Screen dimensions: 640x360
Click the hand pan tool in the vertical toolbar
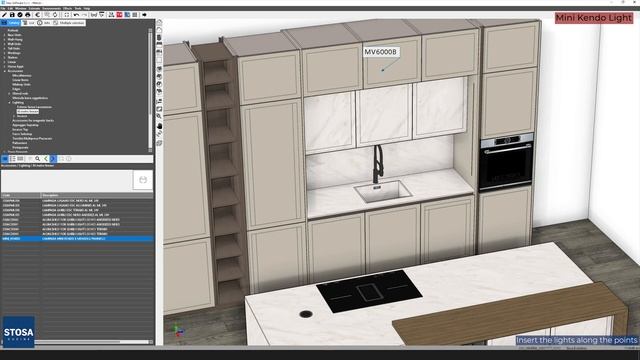(159, 126)
